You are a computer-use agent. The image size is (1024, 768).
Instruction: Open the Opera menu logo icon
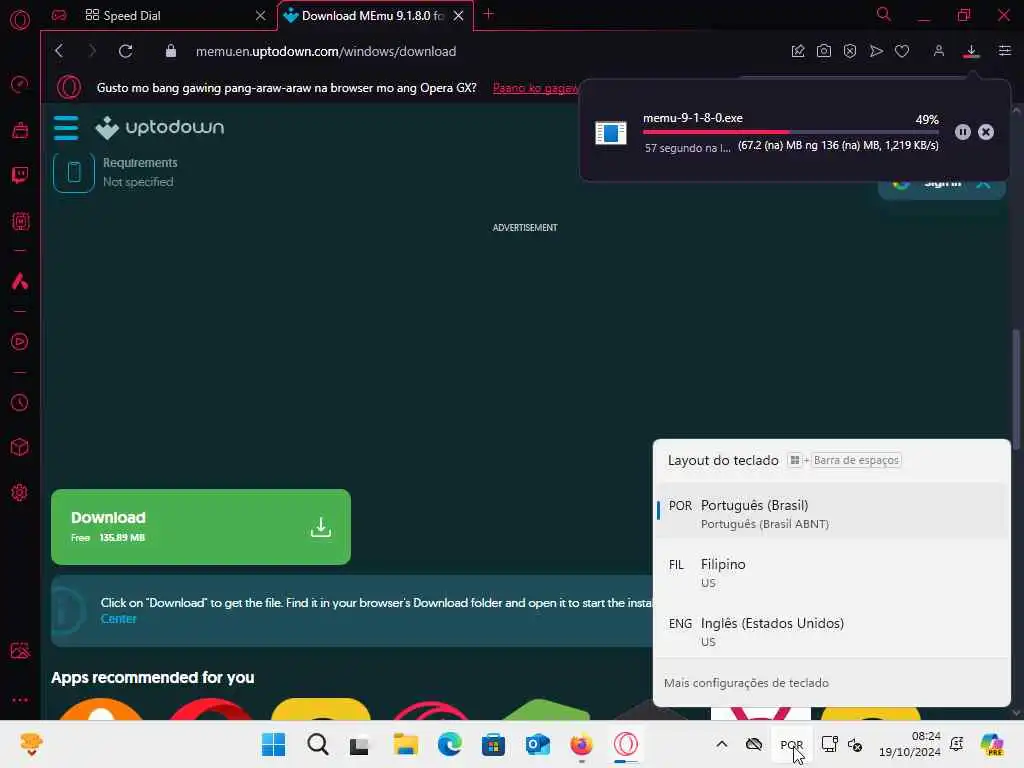(x=20, y=20)
